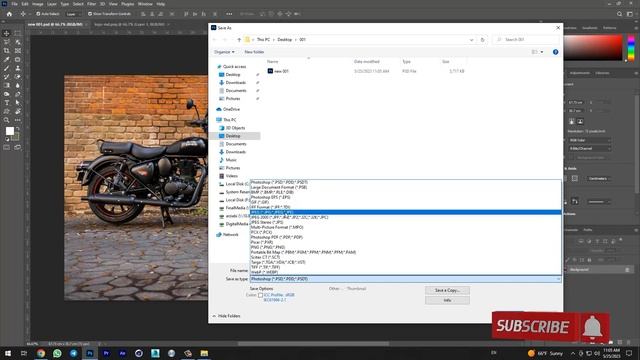This screenshot has width=640, height=360.
Task: Open the RGB Color mode dropdown
Action: point(590,140)
